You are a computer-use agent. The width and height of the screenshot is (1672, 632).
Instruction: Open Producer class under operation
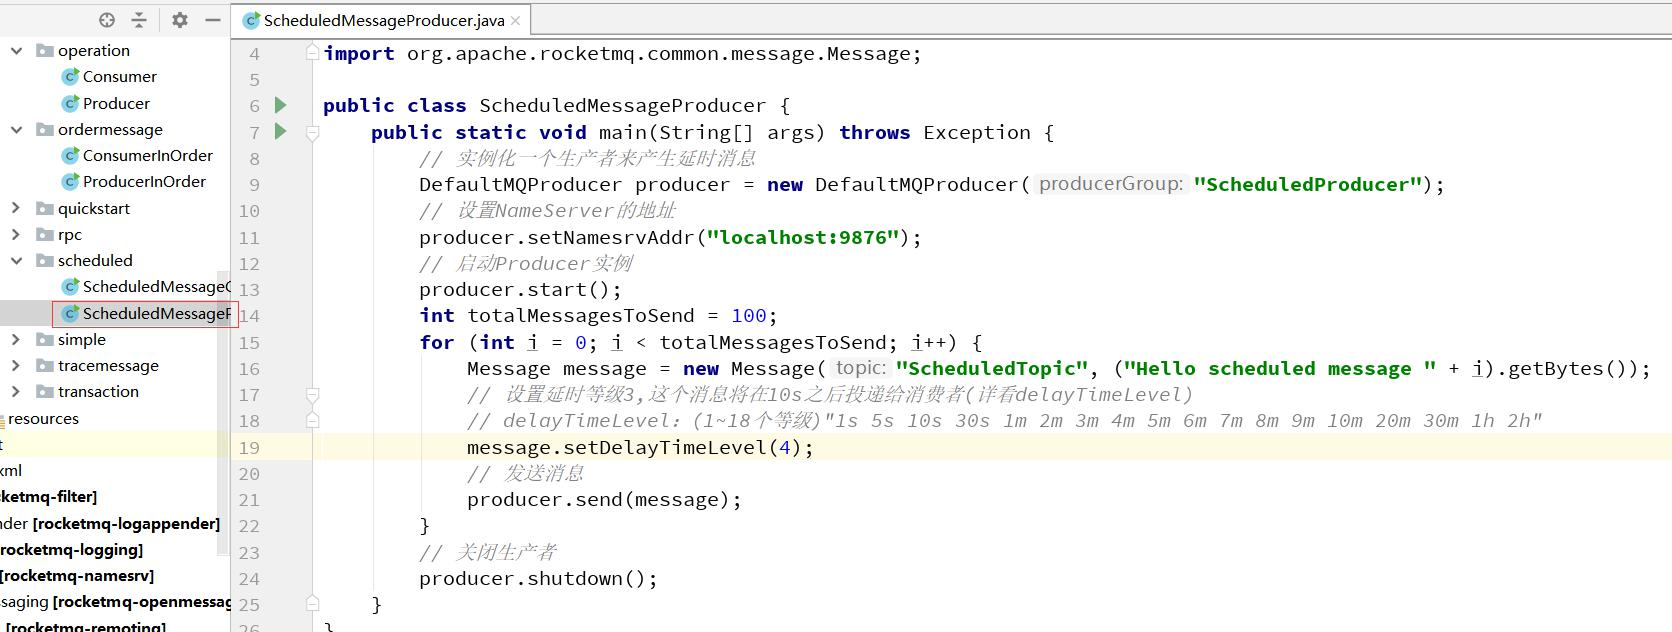(116, 103)
